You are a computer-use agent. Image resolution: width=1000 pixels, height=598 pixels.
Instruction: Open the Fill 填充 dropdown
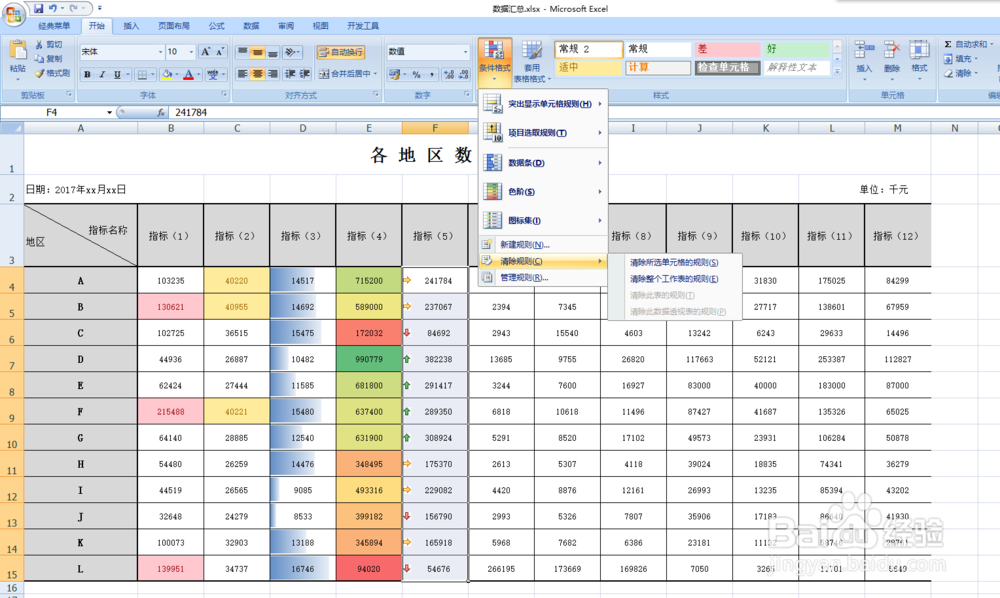click(x=960, y=59)
